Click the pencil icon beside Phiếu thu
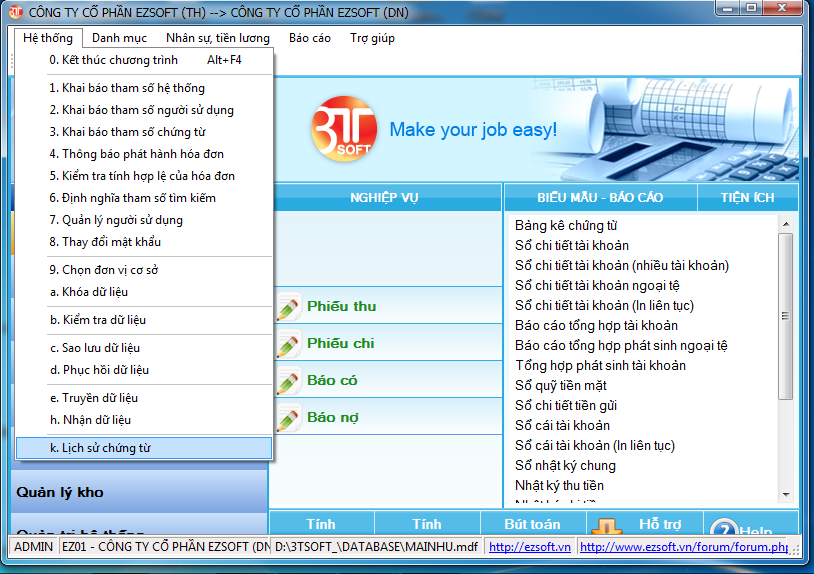This screenshot has width=814, height=574. click(x=288, y=307)
